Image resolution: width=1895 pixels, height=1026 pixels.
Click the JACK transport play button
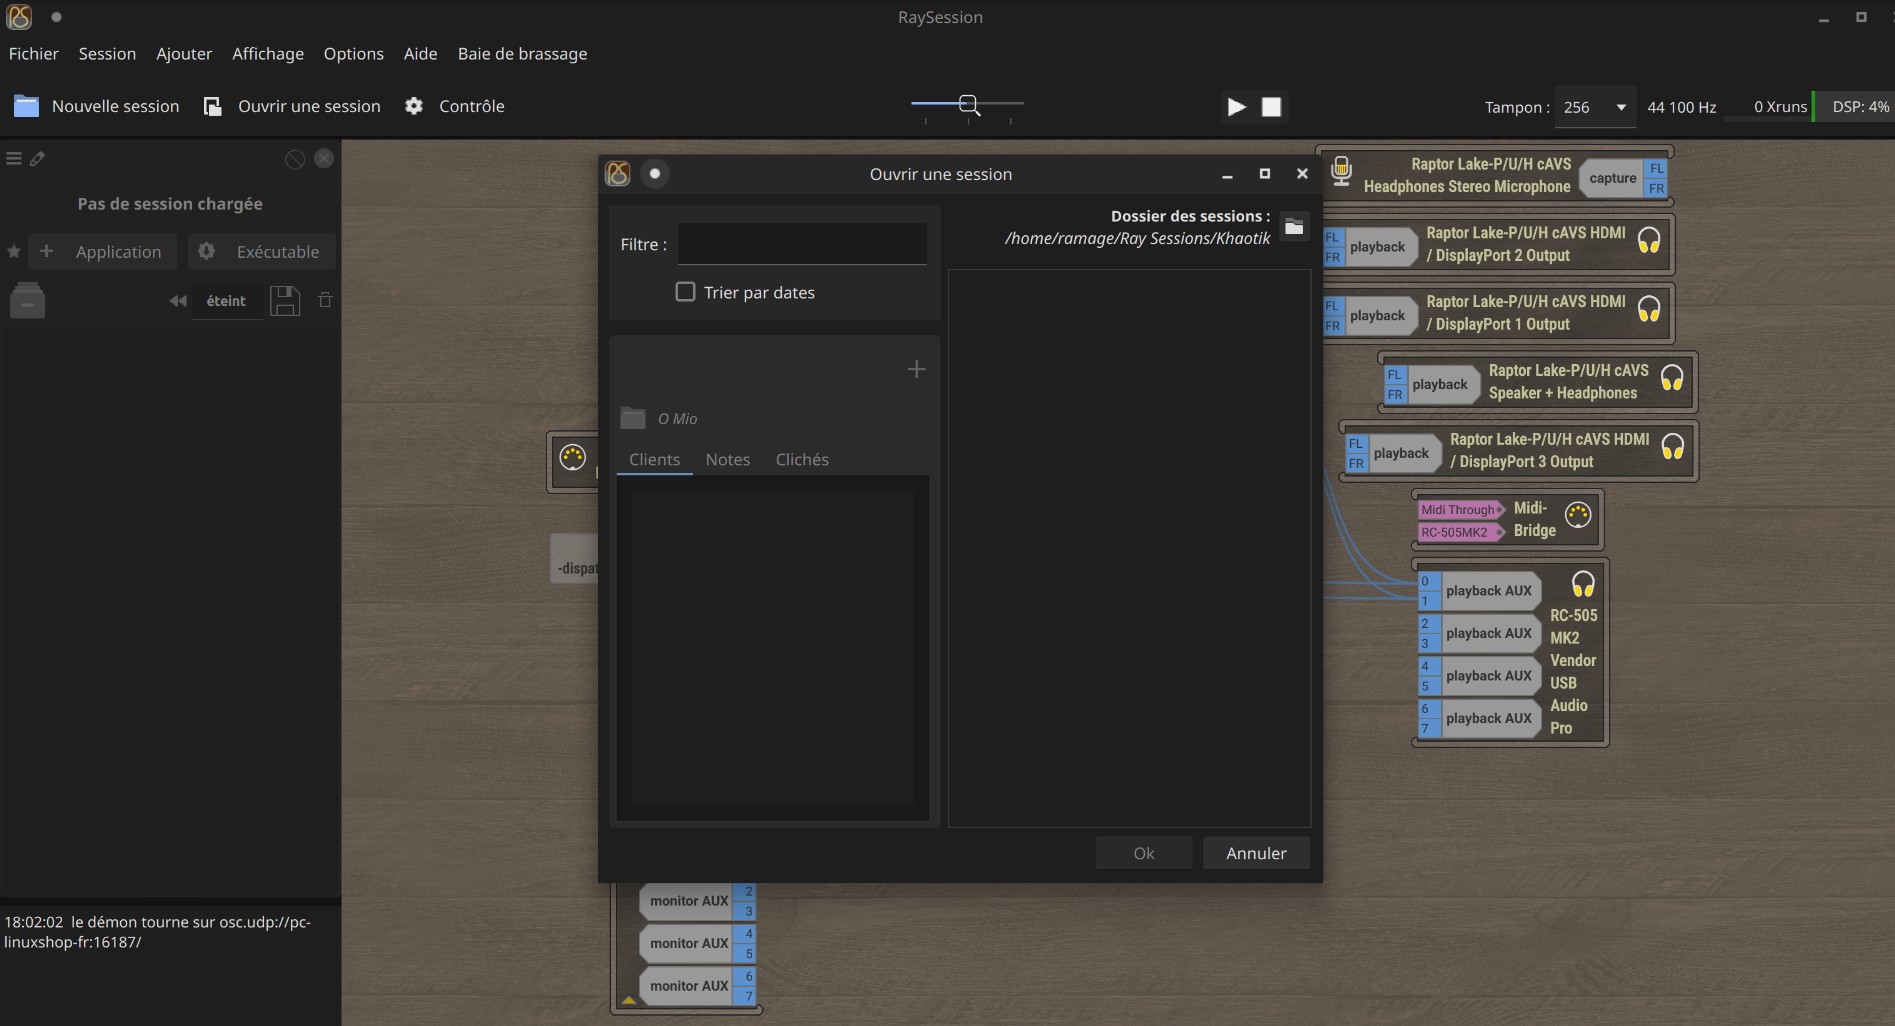1237,107
